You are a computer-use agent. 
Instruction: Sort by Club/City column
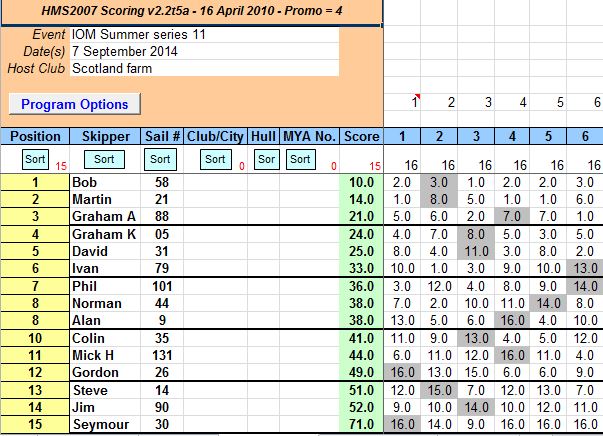click(x=214, y=159)
